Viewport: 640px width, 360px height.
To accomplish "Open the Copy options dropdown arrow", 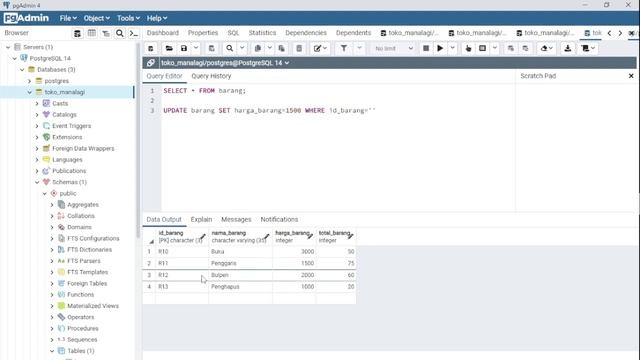I will tap(270, 48).
